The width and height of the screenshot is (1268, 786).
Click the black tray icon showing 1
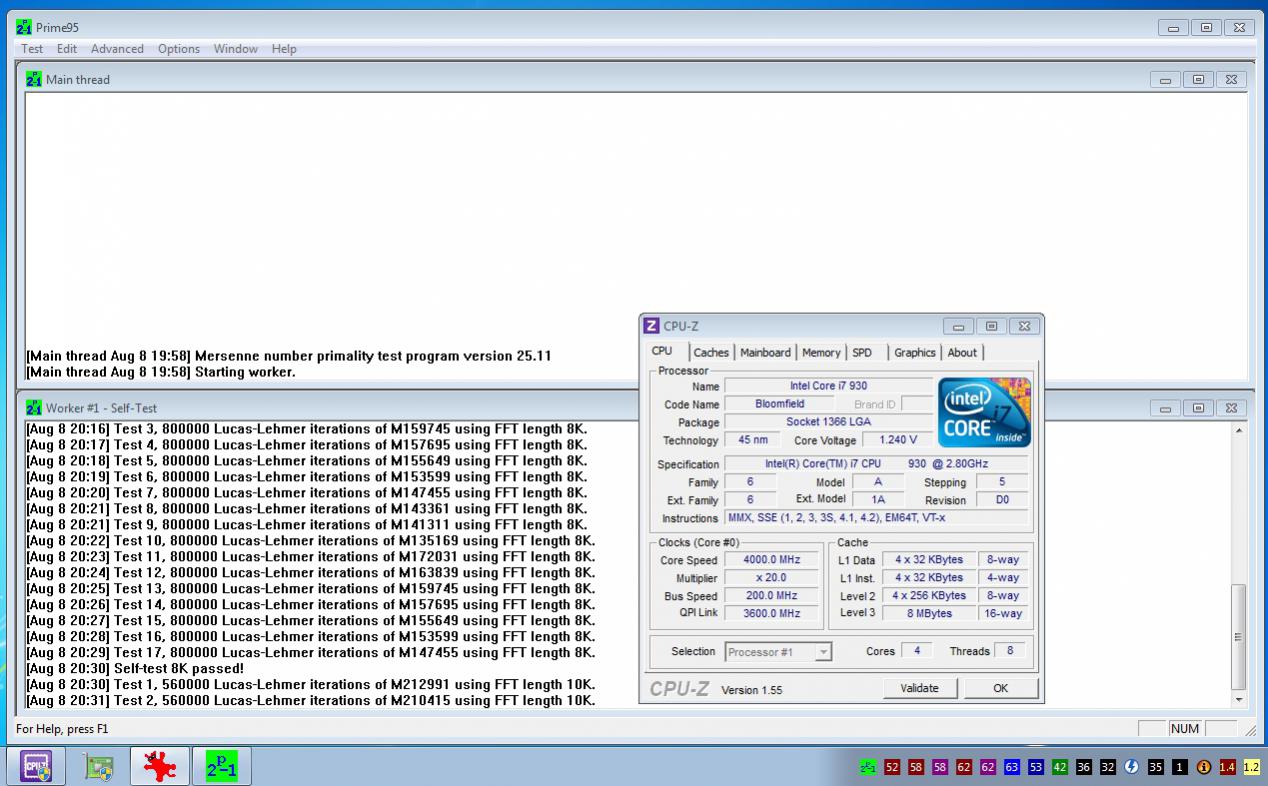(x=1180, y=767)
